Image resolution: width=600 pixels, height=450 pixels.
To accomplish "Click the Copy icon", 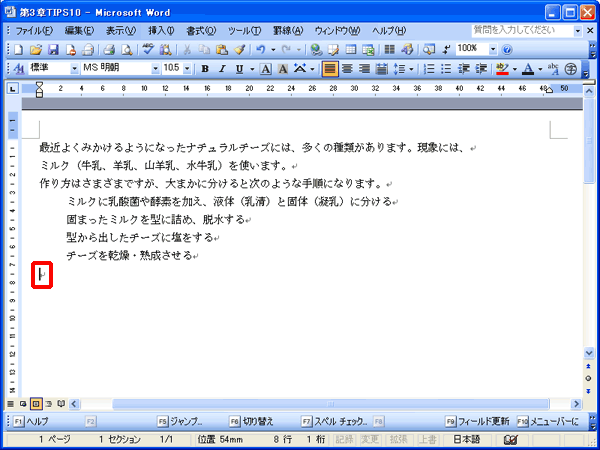I will coord(204,49).
